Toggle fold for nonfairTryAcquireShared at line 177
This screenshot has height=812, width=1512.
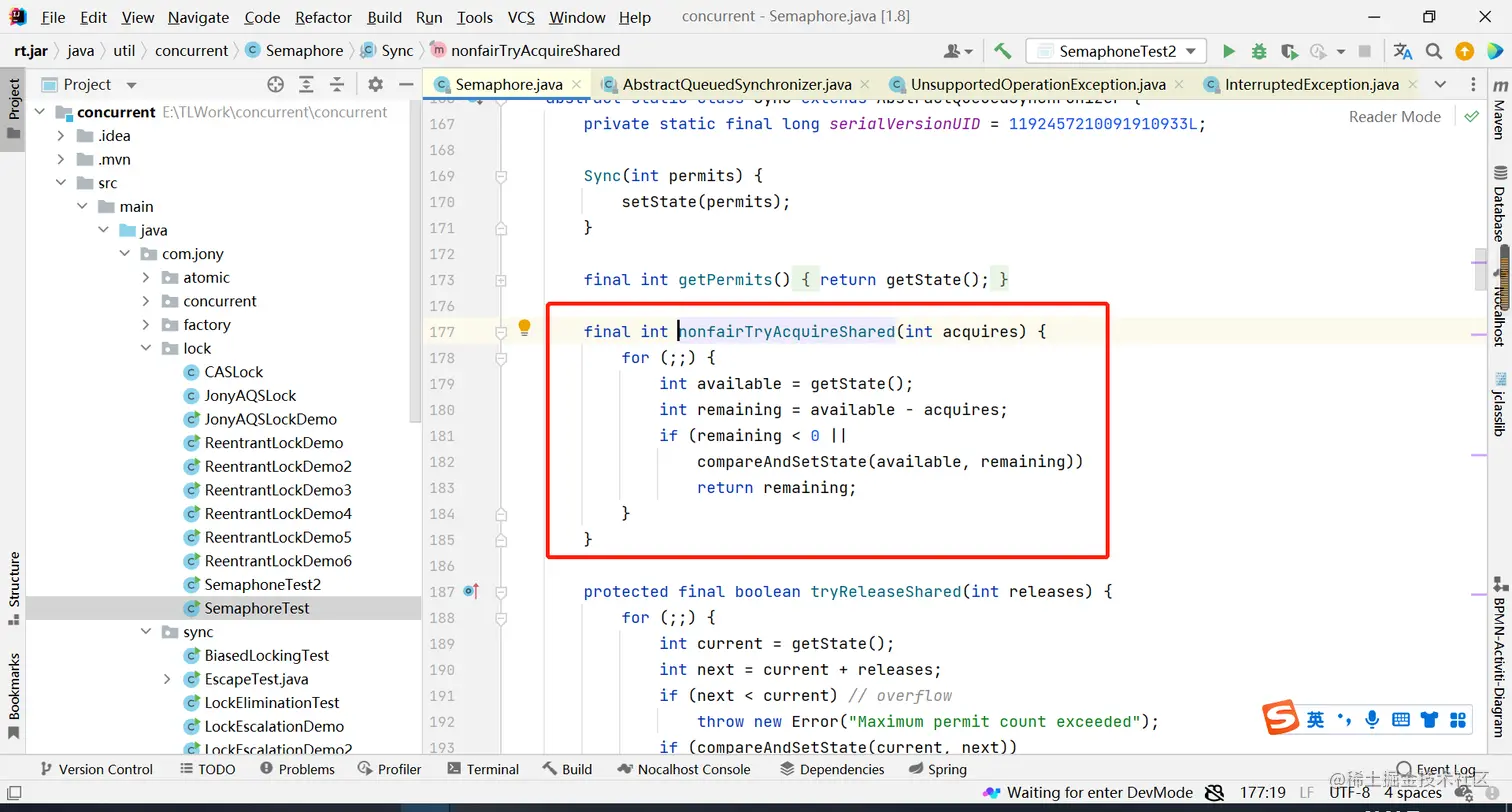501,332
